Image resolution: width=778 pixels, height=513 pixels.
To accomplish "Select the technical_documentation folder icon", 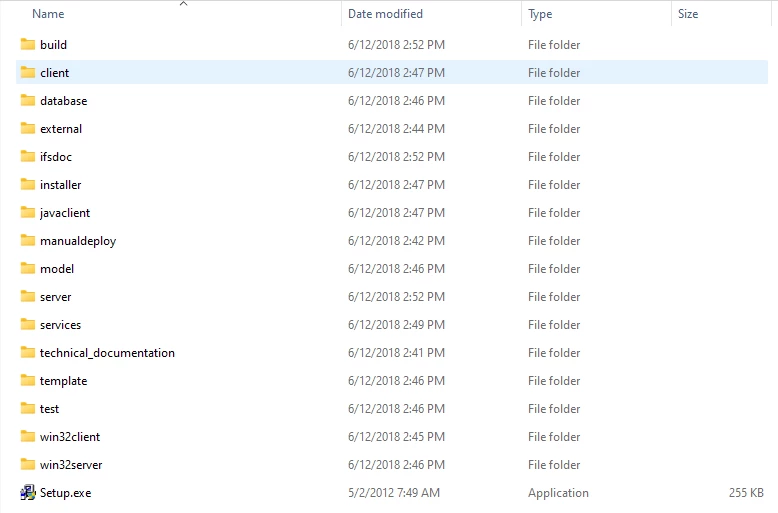I will click(x=28, y=353).
